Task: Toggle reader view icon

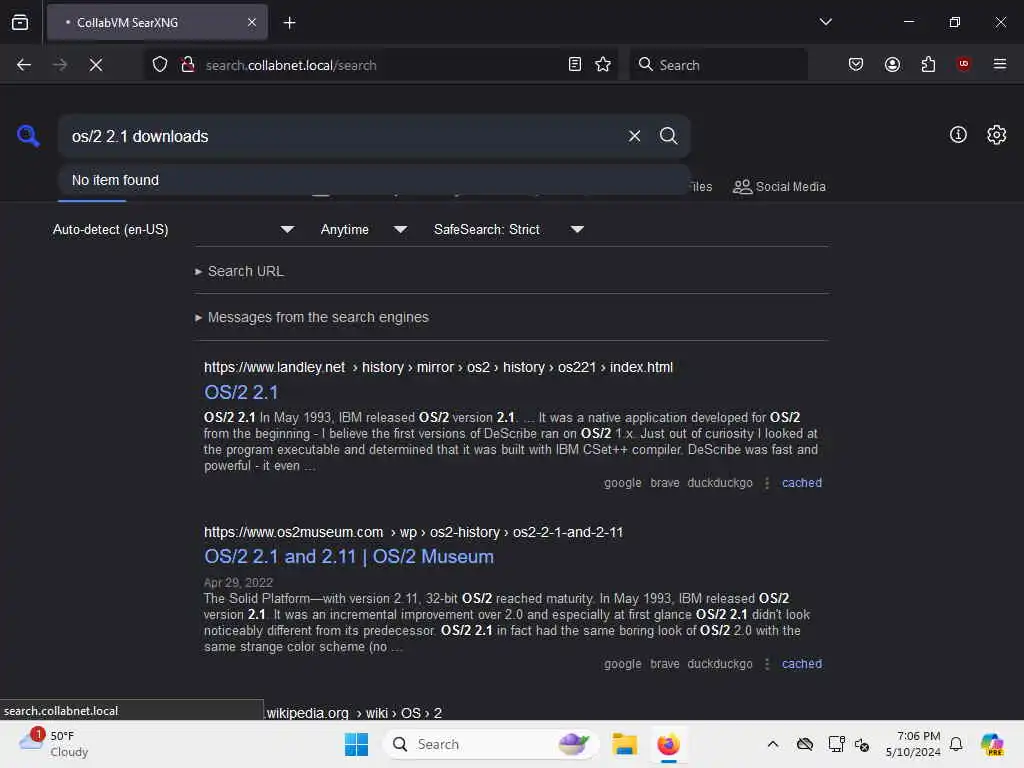Action: [575, 64]
